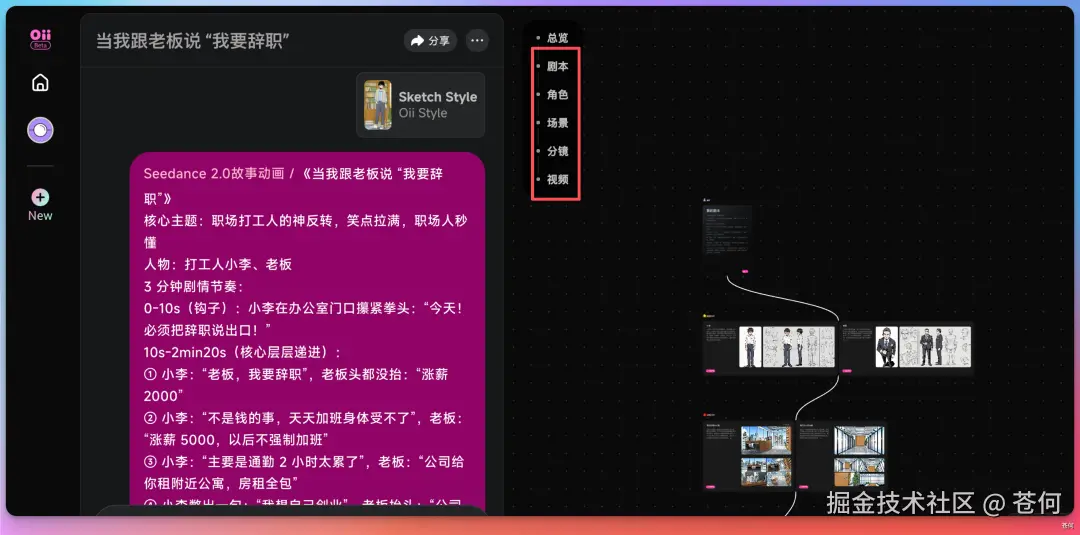Open the Sketch Style card
Screen dimensions: 1080x535
421,105
